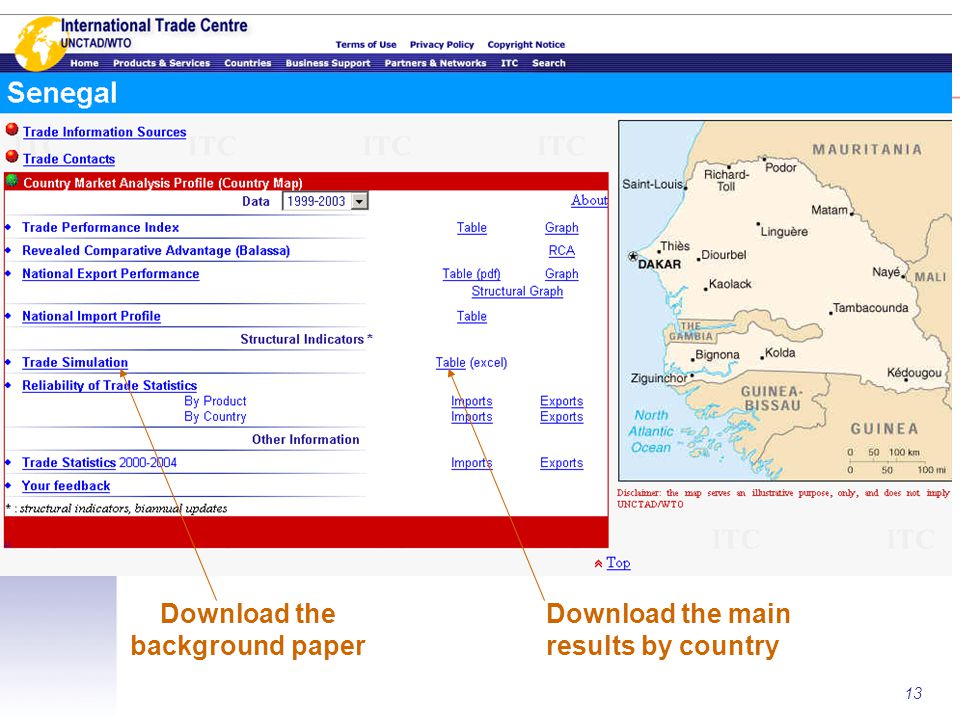The height and width of the screenshot is (720, 960).
Task: Open Partners & Networks menu
Action: pyautogui.click(x=435, y=63)
